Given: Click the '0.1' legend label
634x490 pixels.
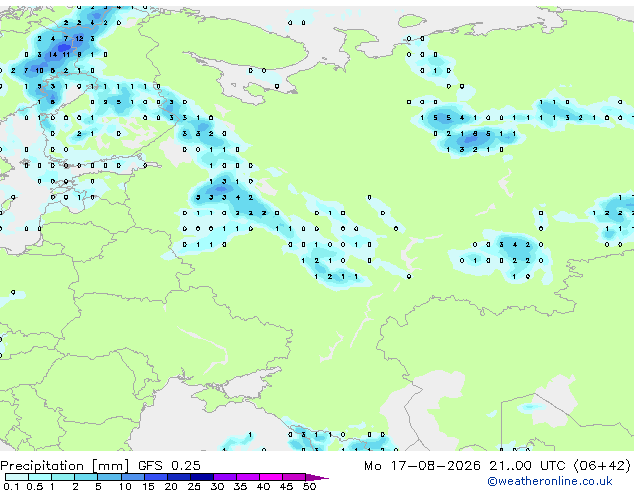Looking at the screenshot, I should coord(11,486).
